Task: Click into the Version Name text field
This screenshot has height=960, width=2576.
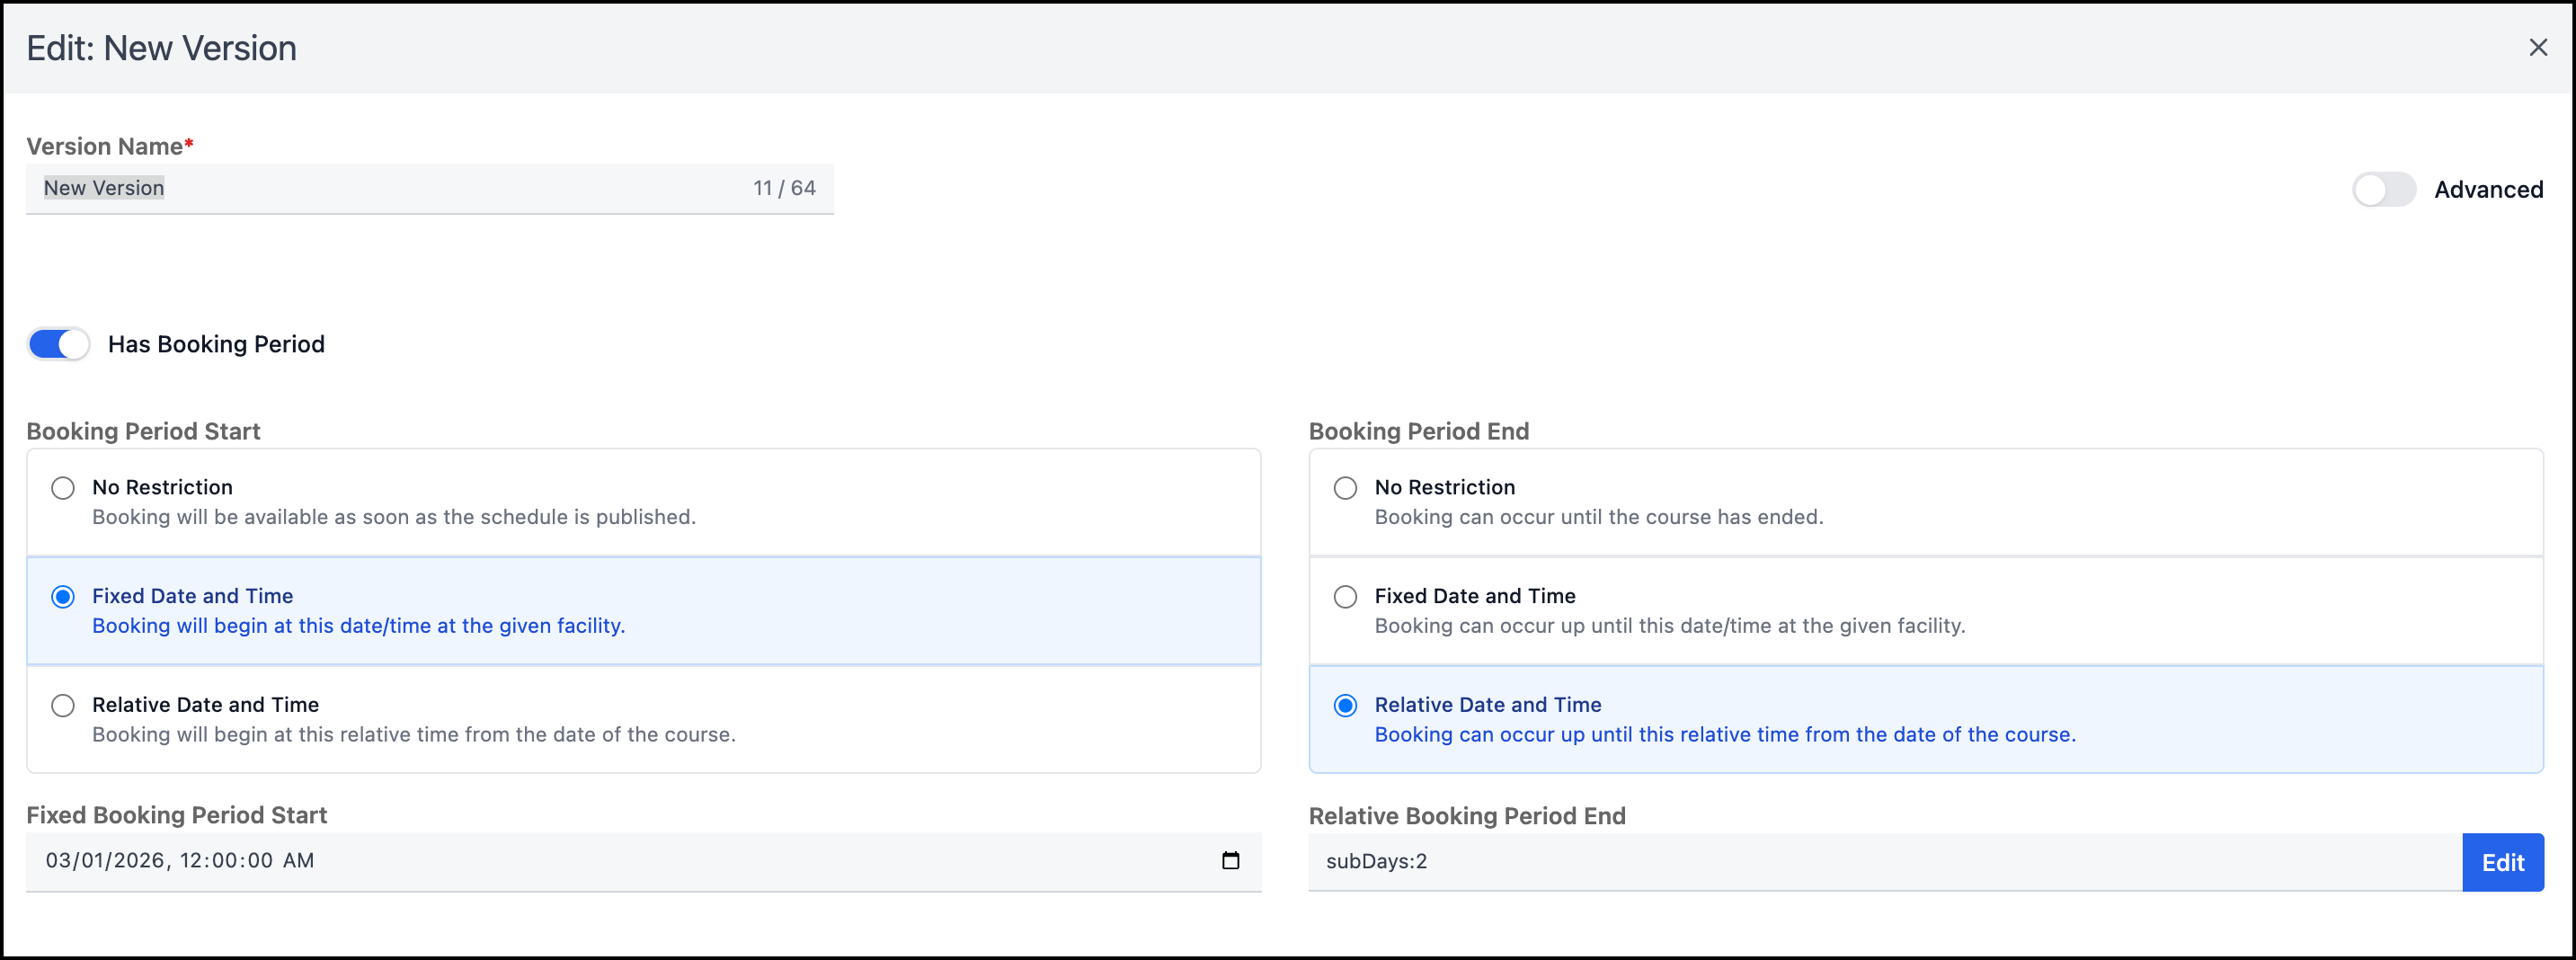Action: pyautogui.click(x=400, y=188)
